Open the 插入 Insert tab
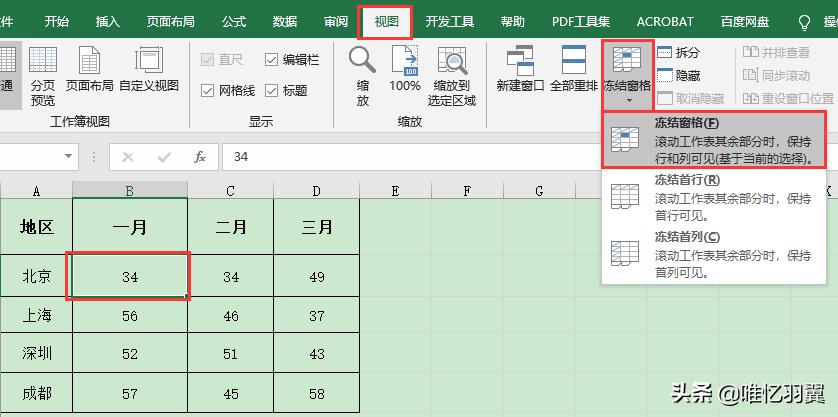 pyautogui.click(x=107, y=22)
